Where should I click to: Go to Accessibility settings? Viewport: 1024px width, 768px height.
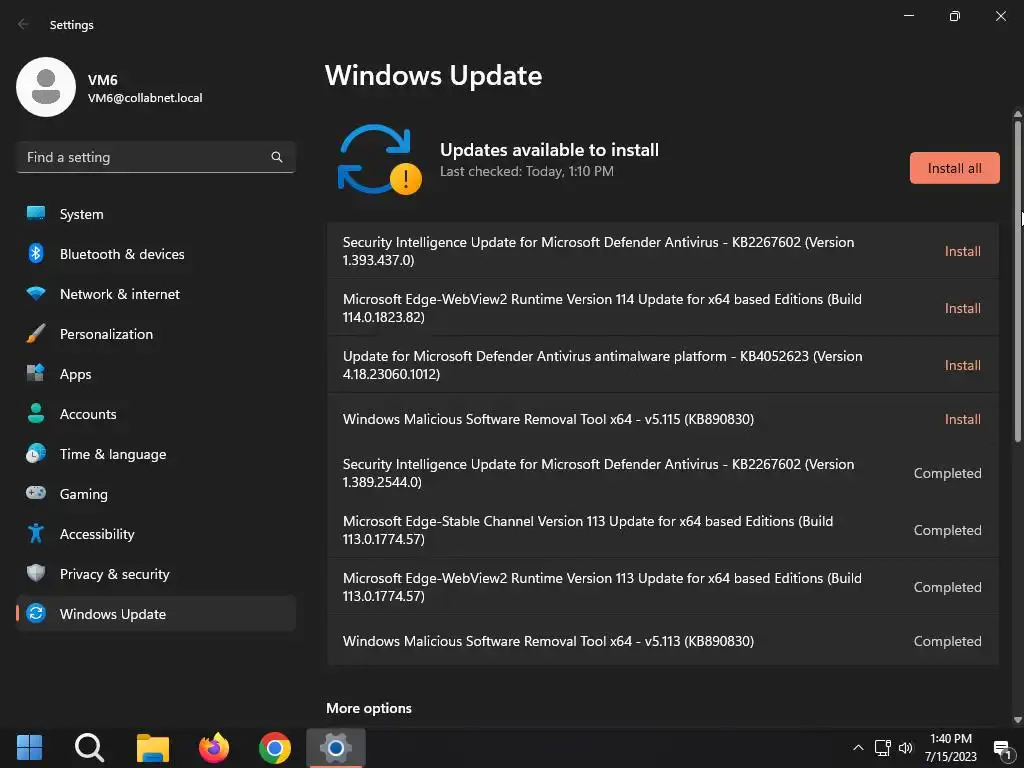[x=155, y=534]
